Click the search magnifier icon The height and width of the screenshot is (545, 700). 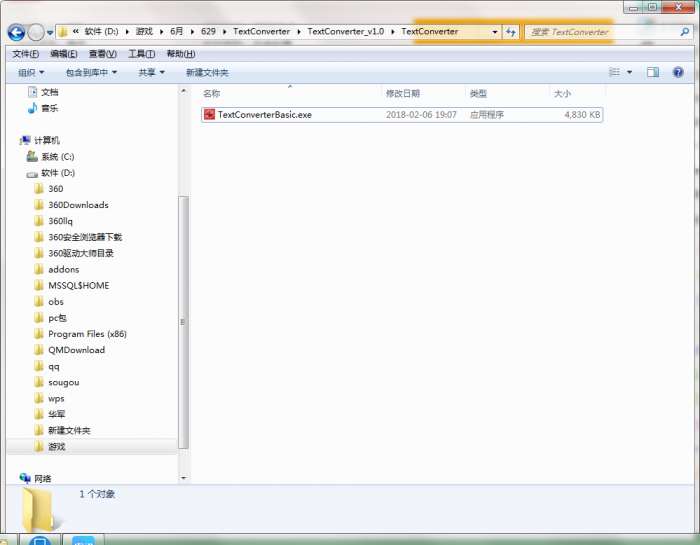coord(684,32)
